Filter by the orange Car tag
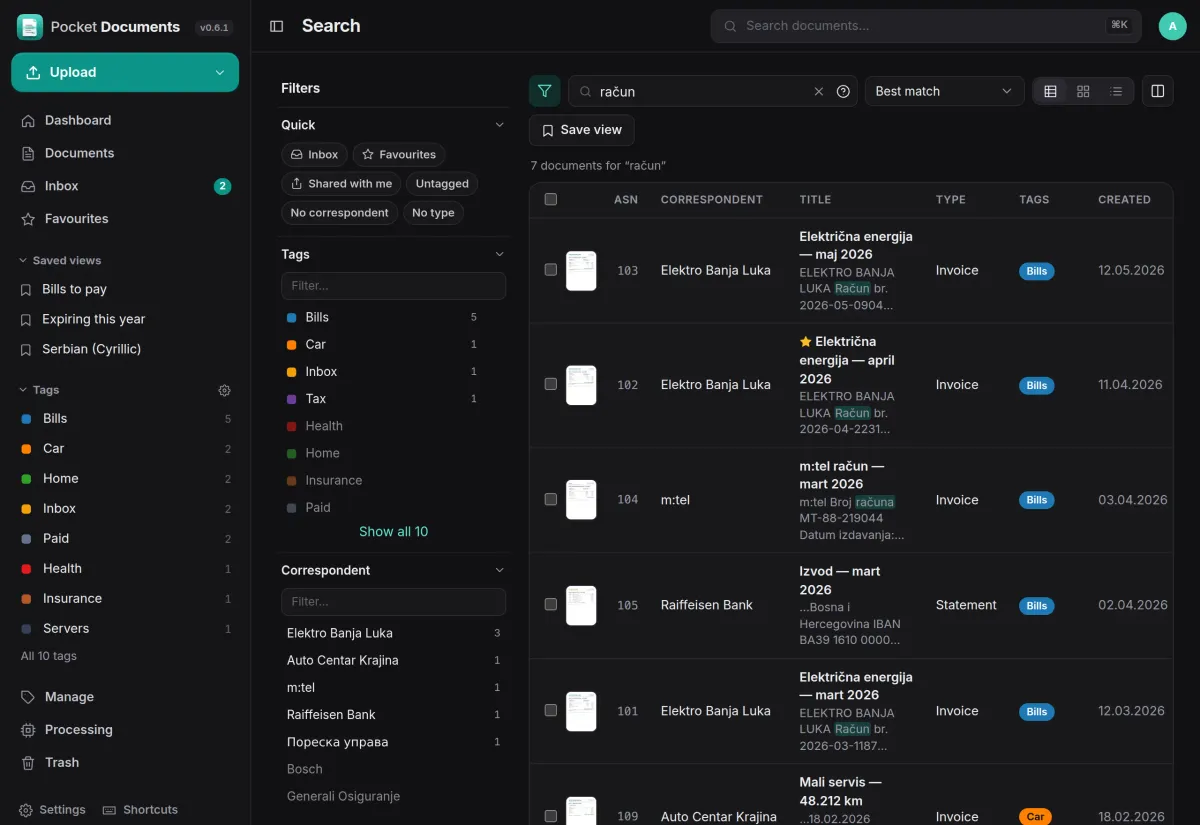 tap(393, 344)
